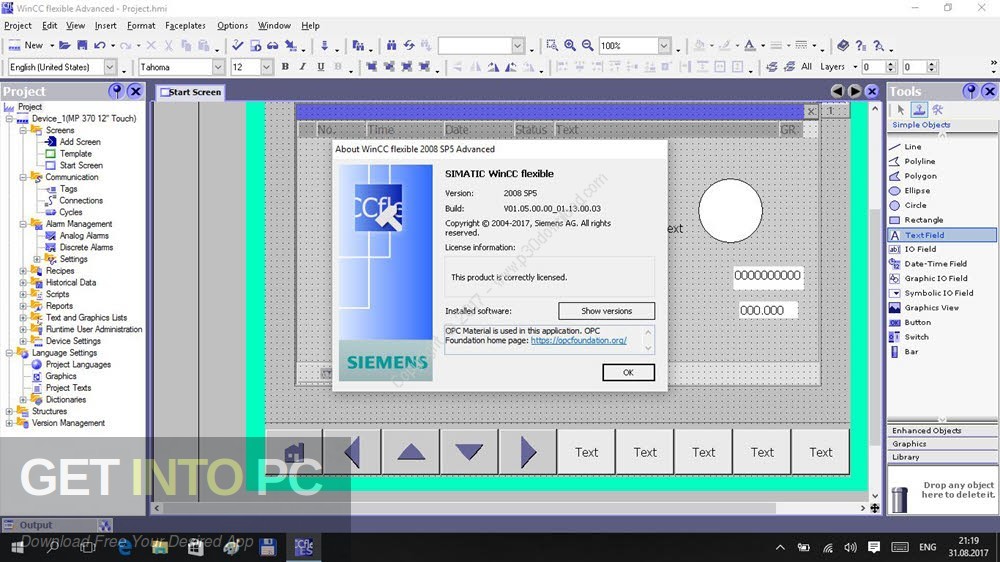This screenshot has height=562, width=1000.
Task: Click the taskbar volume icon
Action: pyautogui.click(x=850, y=547)
